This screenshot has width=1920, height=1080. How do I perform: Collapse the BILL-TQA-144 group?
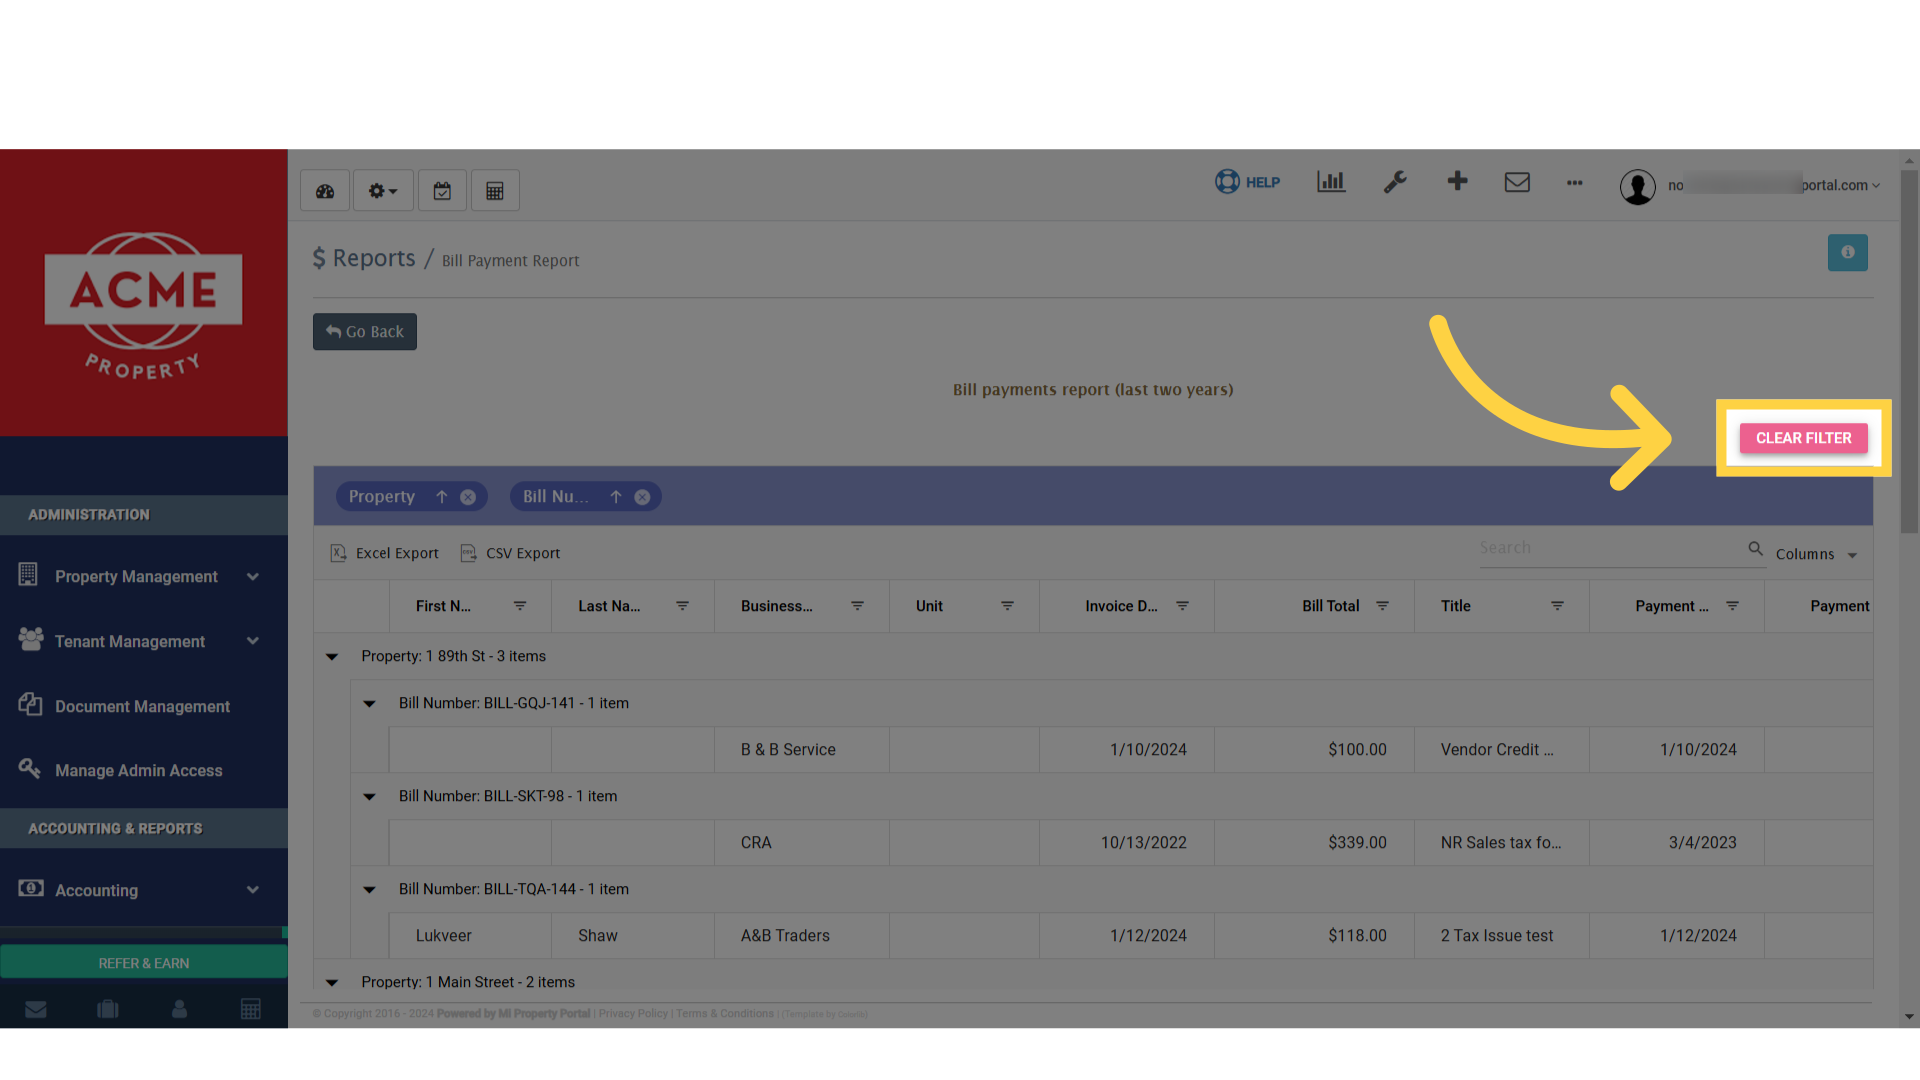click(369, 890)
